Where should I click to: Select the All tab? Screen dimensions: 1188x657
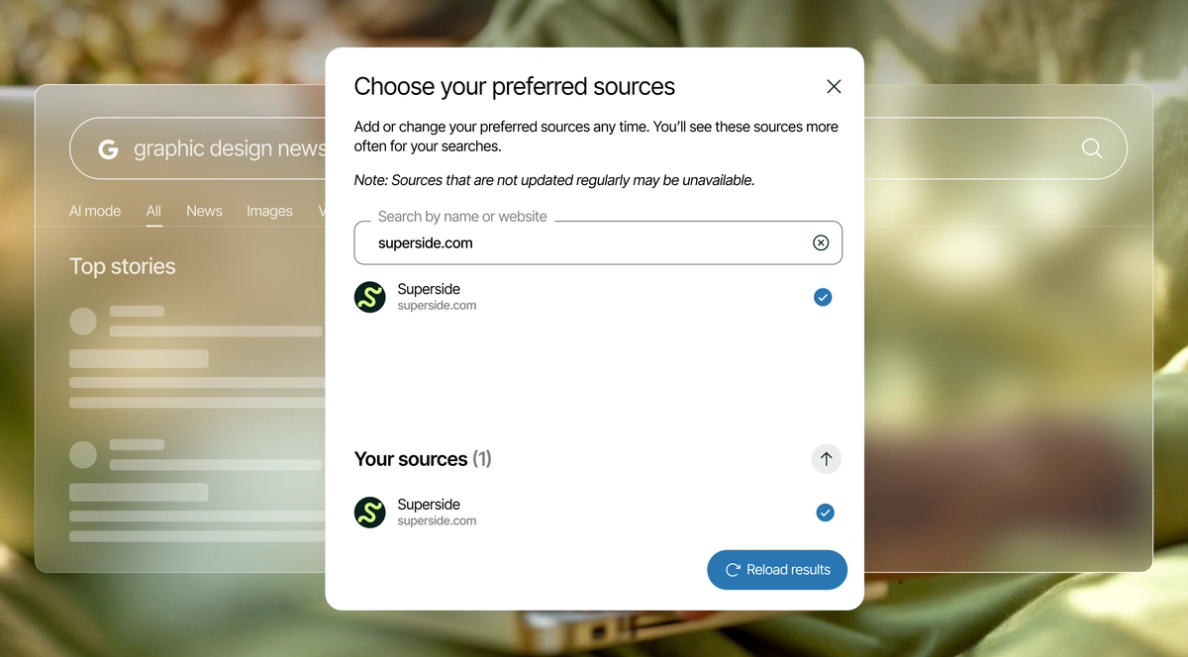pyautogui.click(x=154, y=211)
